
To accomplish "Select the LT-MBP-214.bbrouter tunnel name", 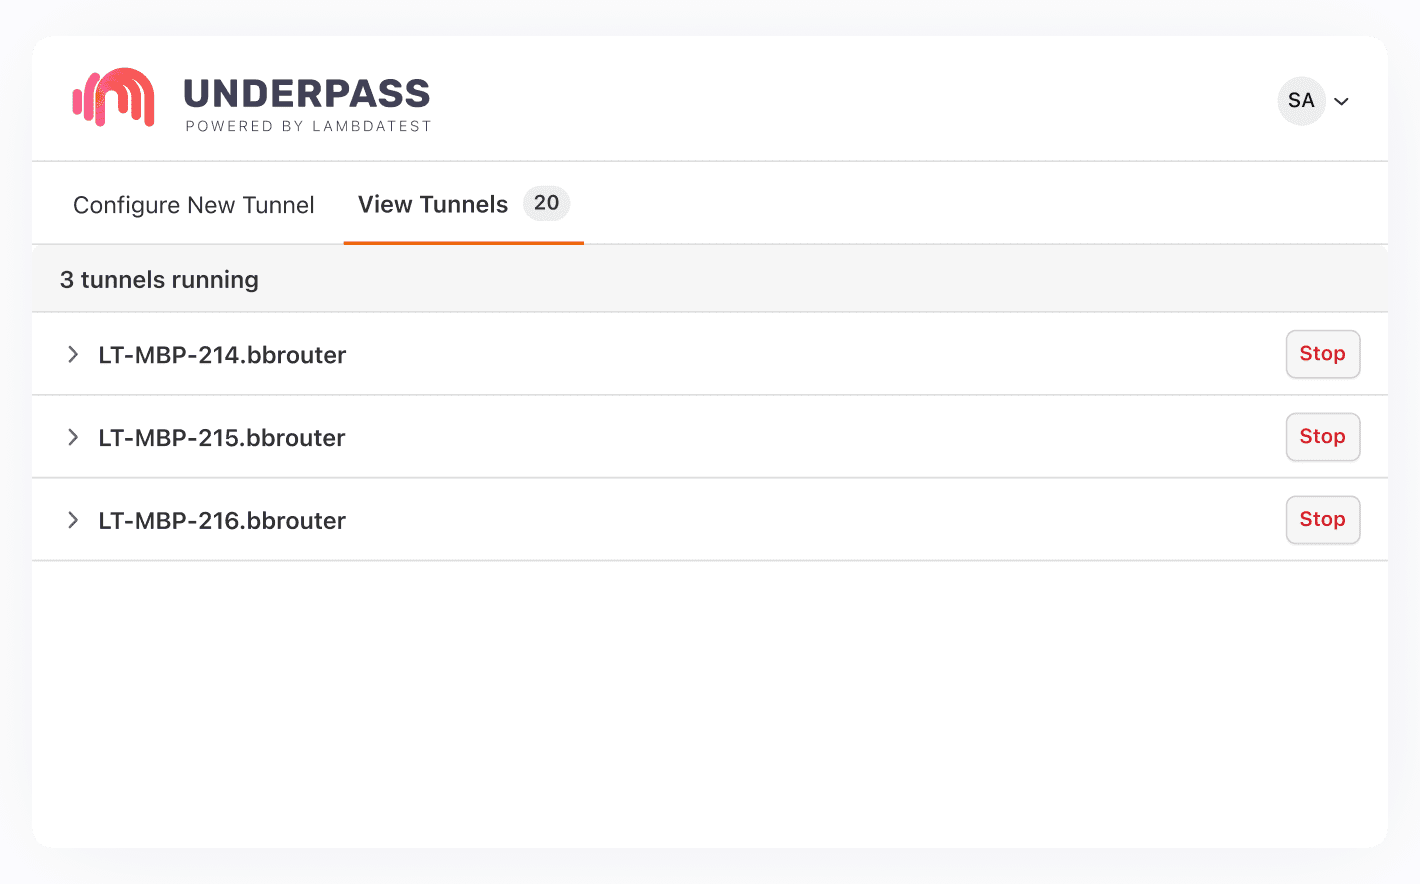I will [222, 355].
